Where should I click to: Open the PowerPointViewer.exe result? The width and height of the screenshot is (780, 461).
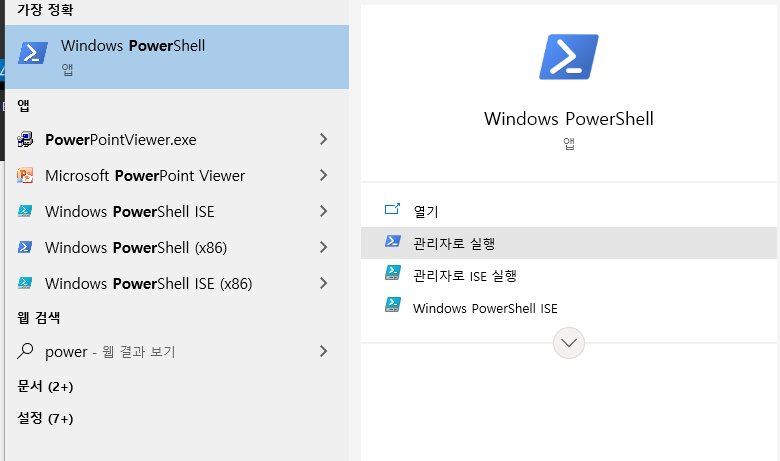pos(177,140)
